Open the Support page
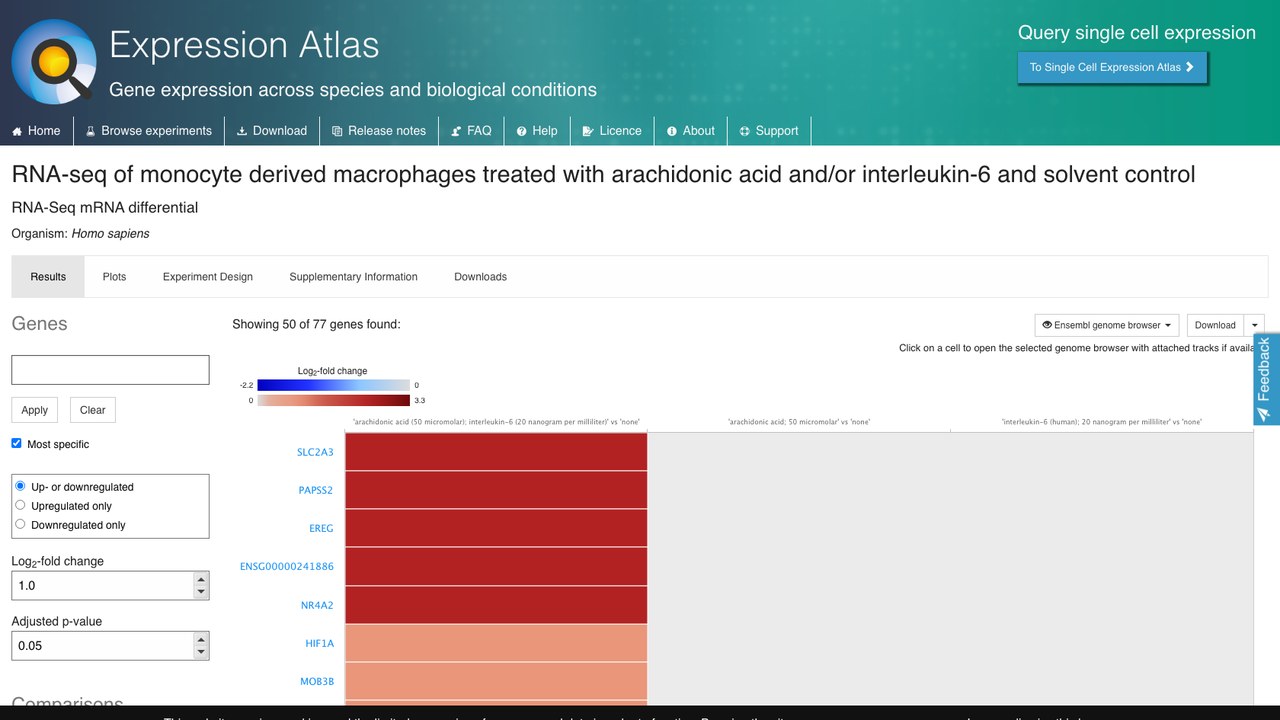This screenshot has width=1280, height=720. coord(769,131)
